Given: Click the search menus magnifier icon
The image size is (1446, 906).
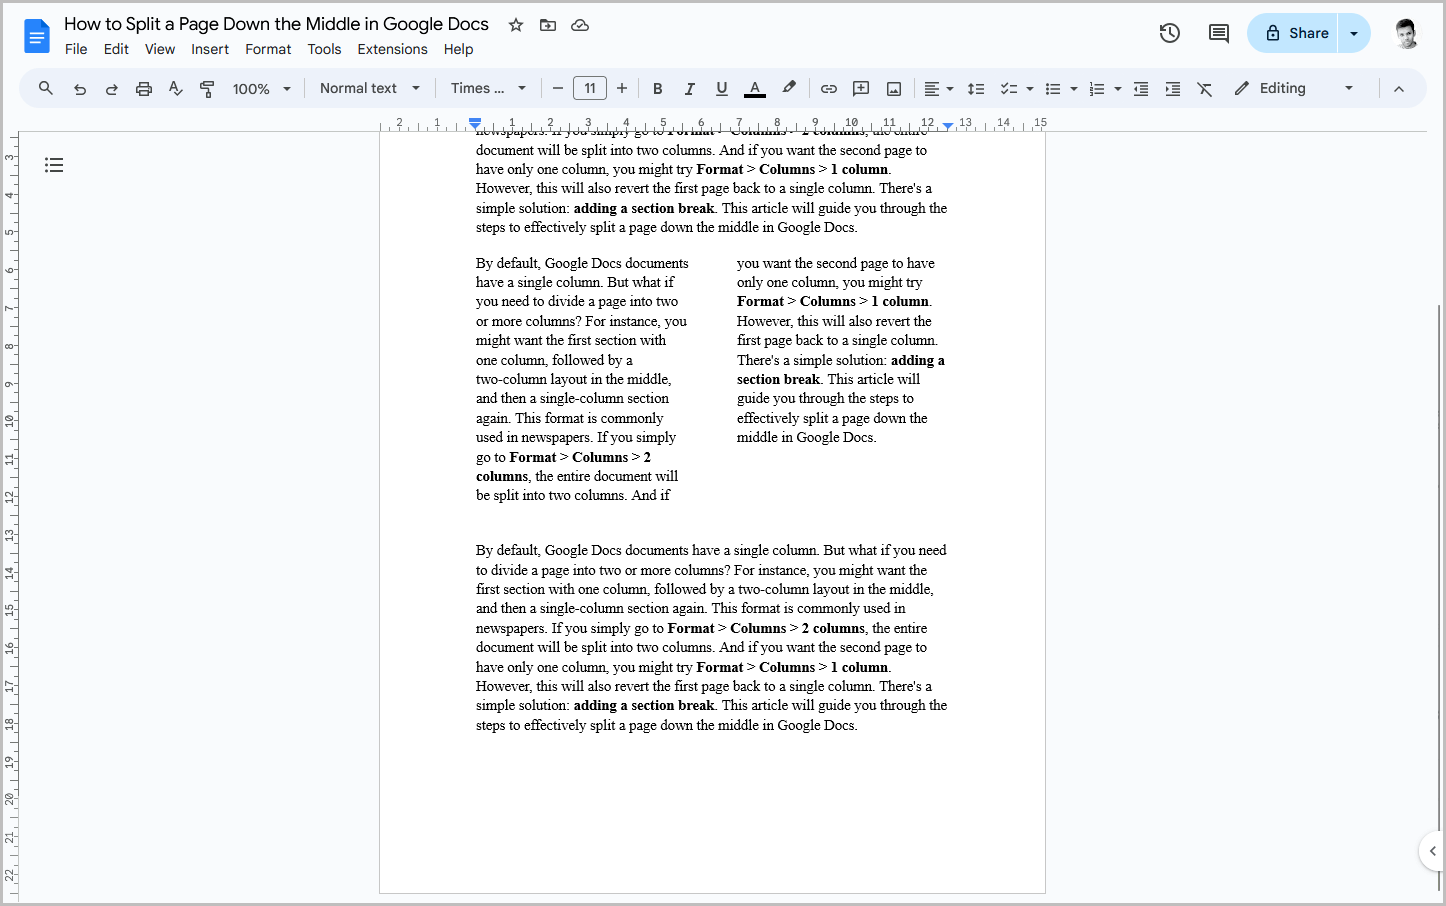Looking at the screenshot, I should 46,88.
